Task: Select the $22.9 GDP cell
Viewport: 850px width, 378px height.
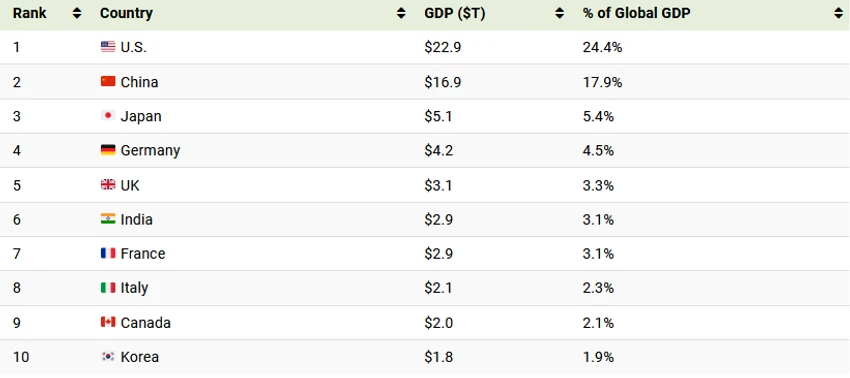Action: click(x=443, y=47)
